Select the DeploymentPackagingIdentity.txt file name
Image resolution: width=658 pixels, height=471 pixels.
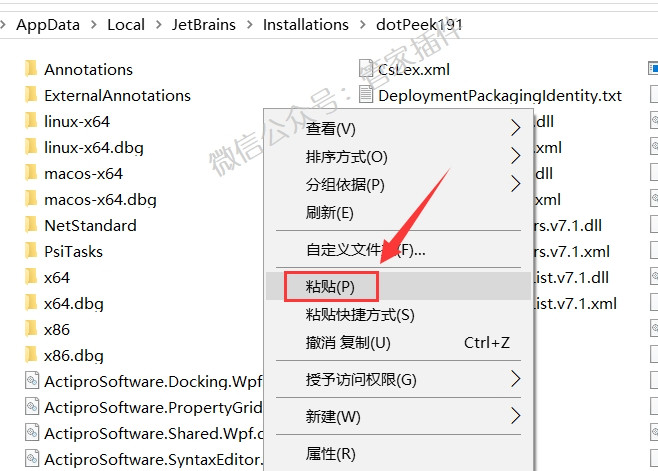500,96
